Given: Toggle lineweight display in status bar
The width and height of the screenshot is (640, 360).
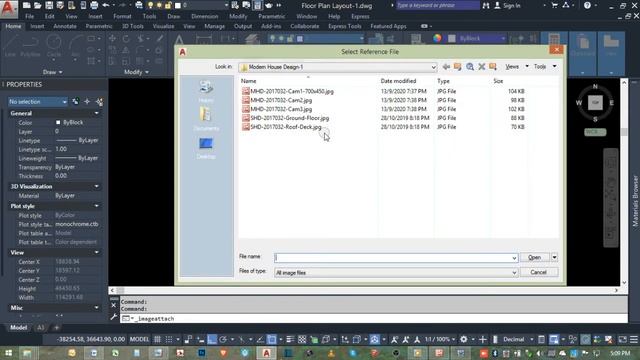Looking at the screenshot, I should (x=290, y=339).
